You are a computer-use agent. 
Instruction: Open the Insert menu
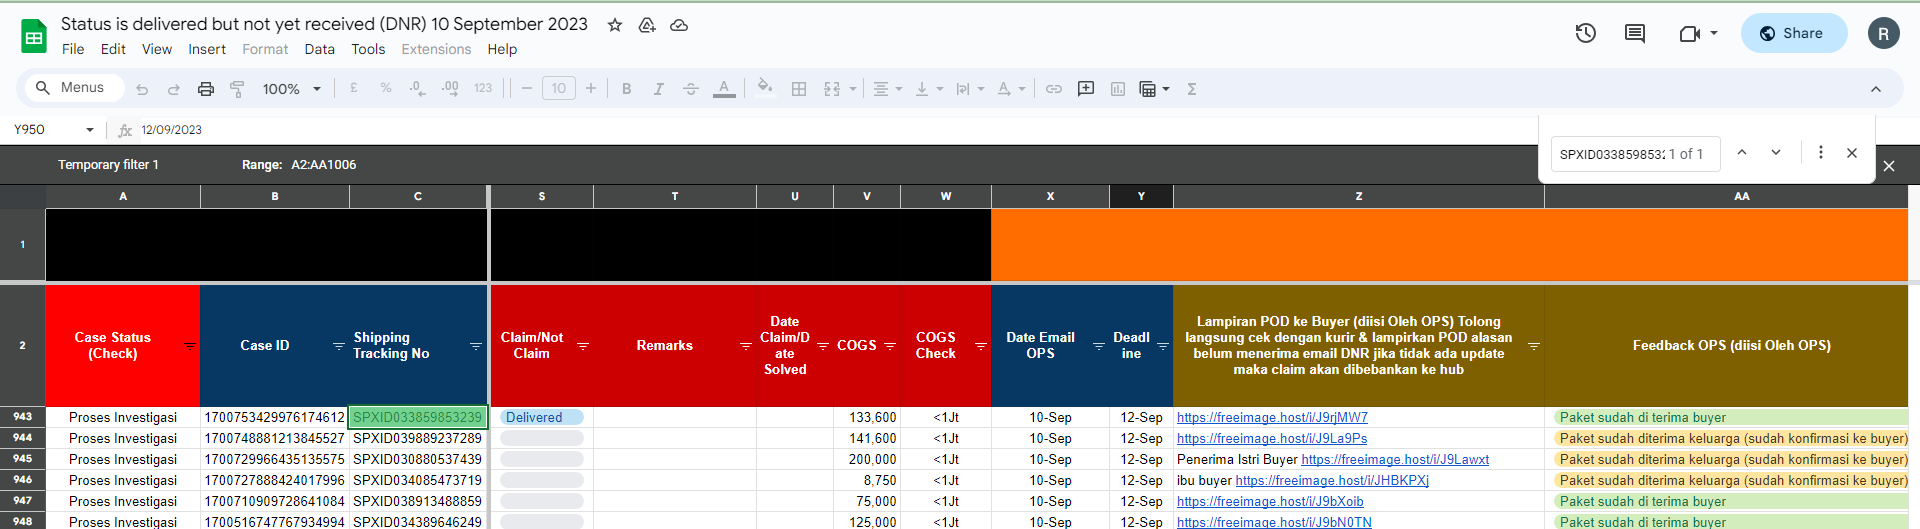point(207,49)
